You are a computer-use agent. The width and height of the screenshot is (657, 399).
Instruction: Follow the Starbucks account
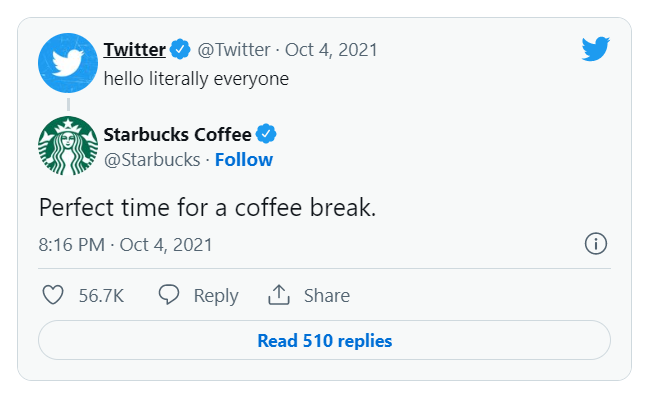(244, 160)
